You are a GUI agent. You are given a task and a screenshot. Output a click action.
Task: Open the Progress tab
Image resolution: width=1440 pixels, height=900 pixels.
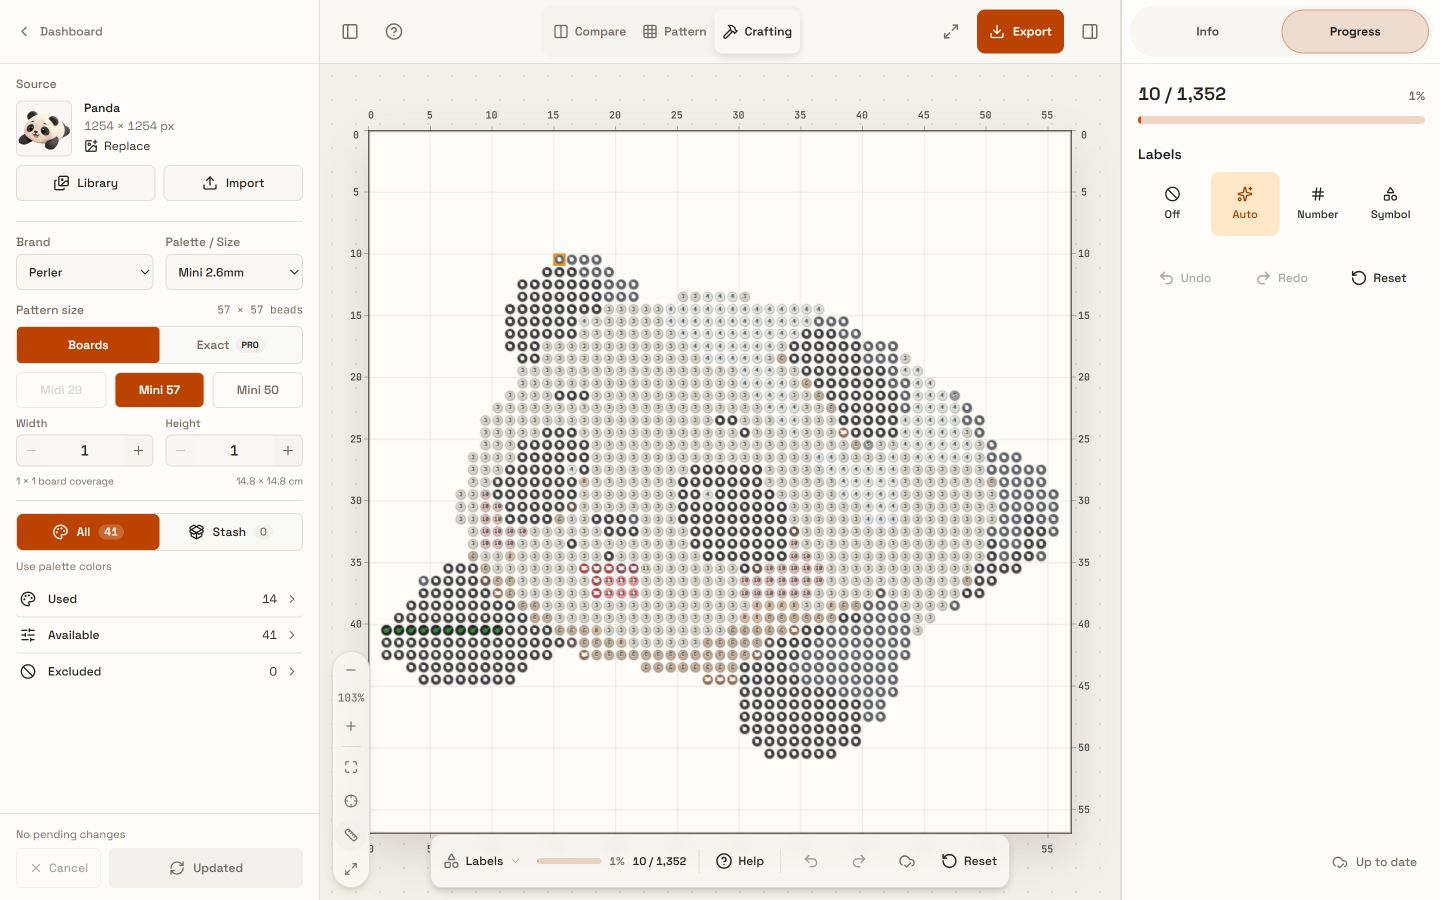click(1355, 32)
